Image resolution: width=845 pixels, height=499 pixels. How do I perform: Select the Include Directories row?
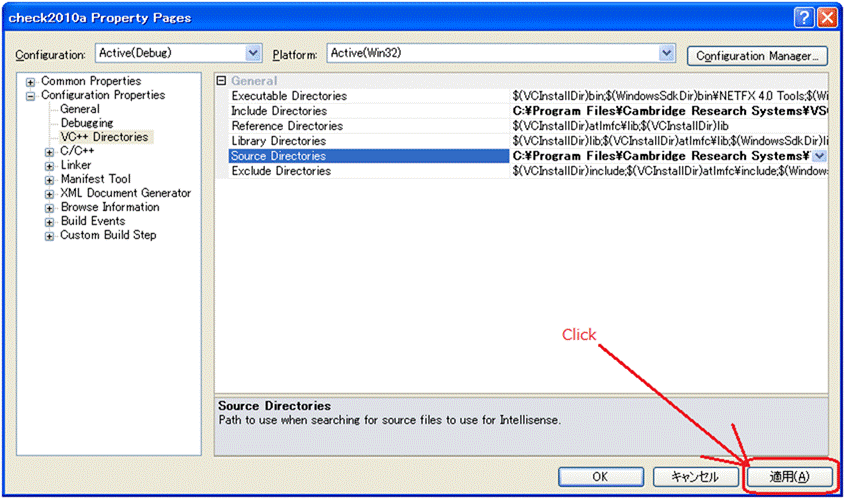tap(279, 111)
